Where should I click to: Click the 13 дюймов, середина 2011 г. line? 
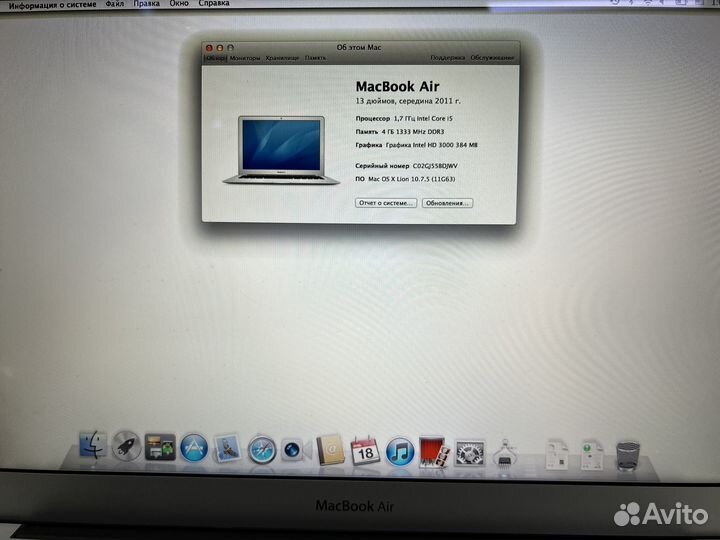[408, 101]
